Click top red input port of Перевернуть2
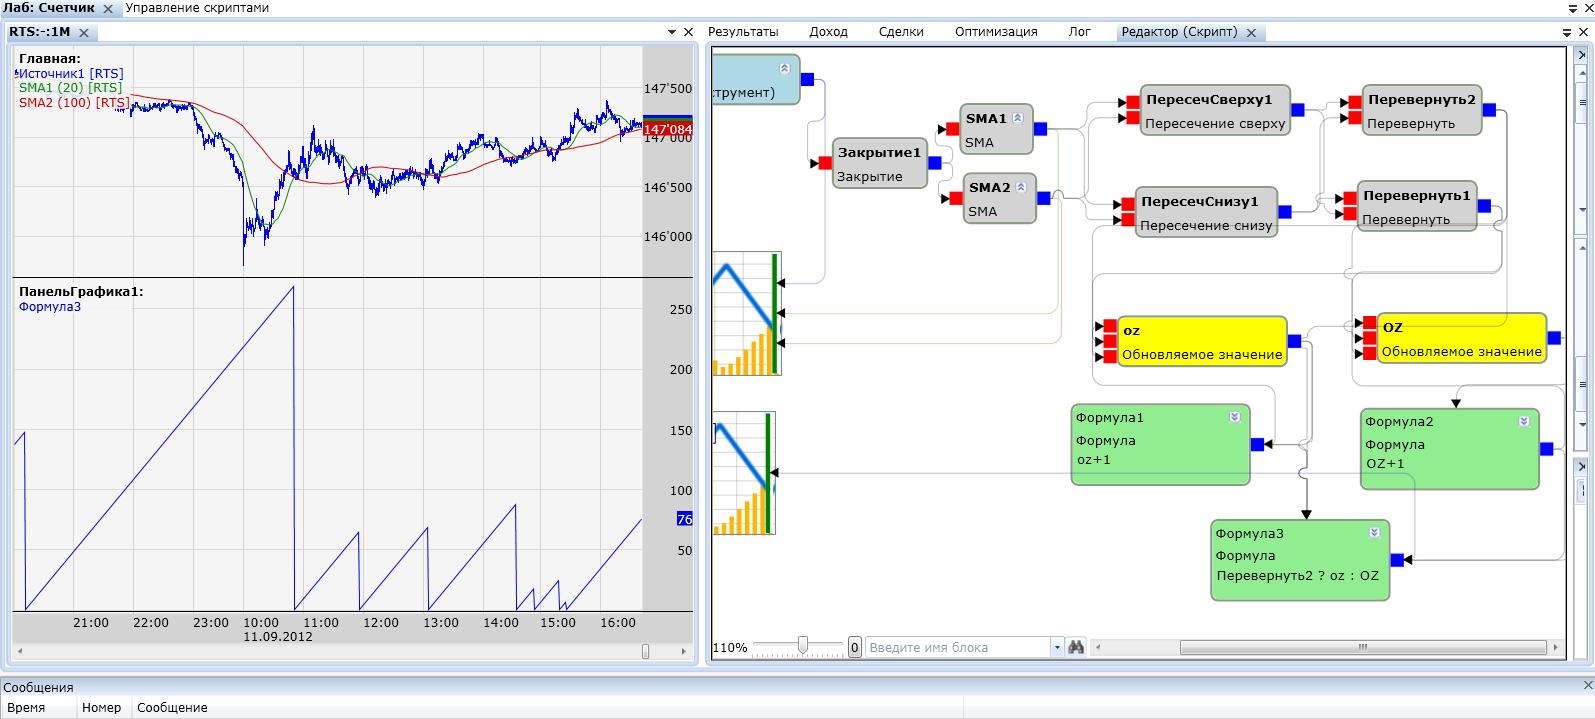 coord(1355,102)
